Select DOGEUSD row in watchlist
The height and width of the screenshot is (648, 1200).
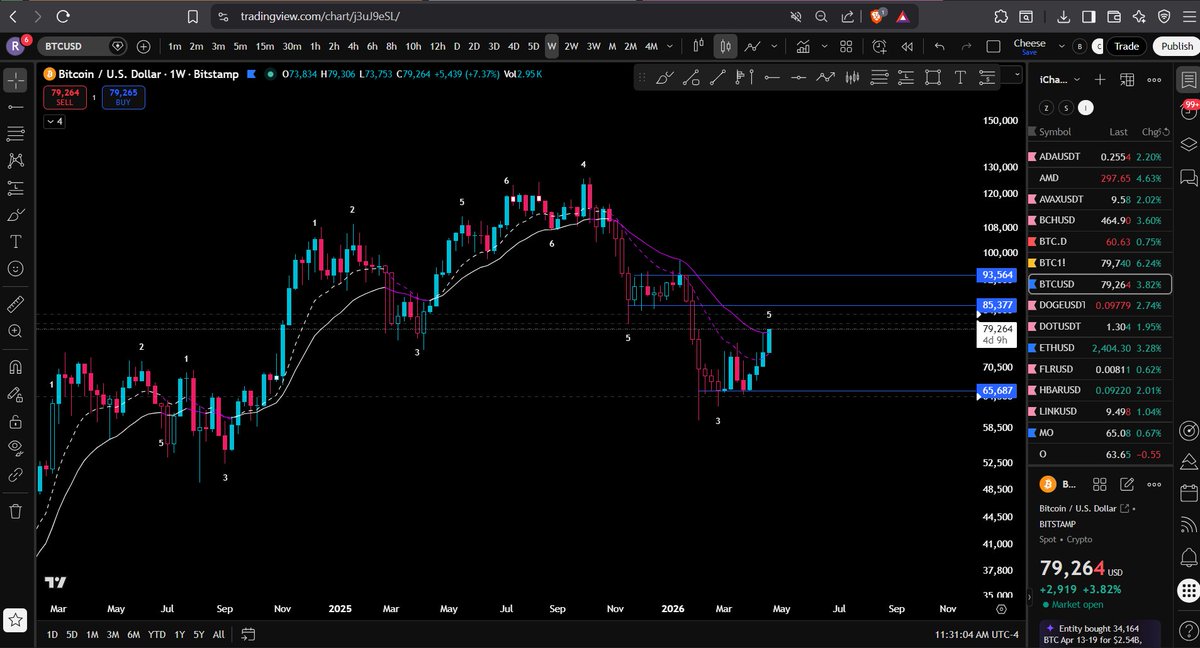[x=1098, y=304]
